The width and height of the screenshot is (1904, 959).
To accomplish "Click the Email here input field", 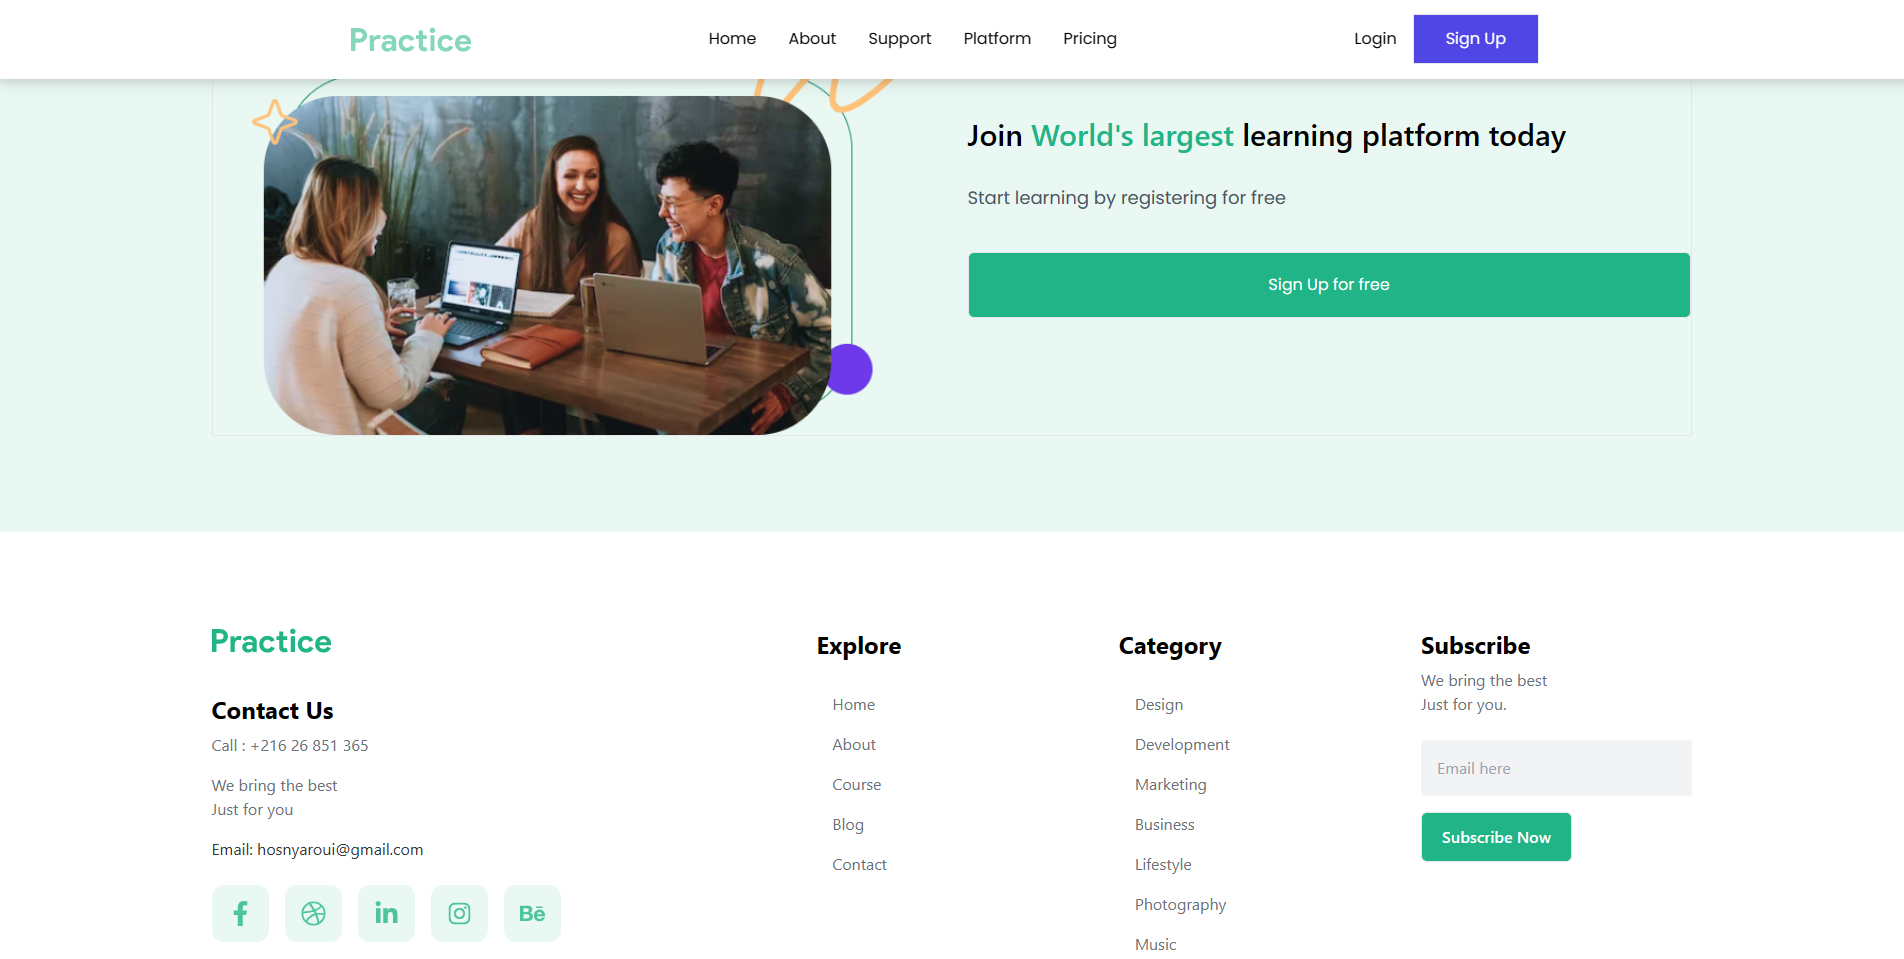I will (x=1555, y=768).
